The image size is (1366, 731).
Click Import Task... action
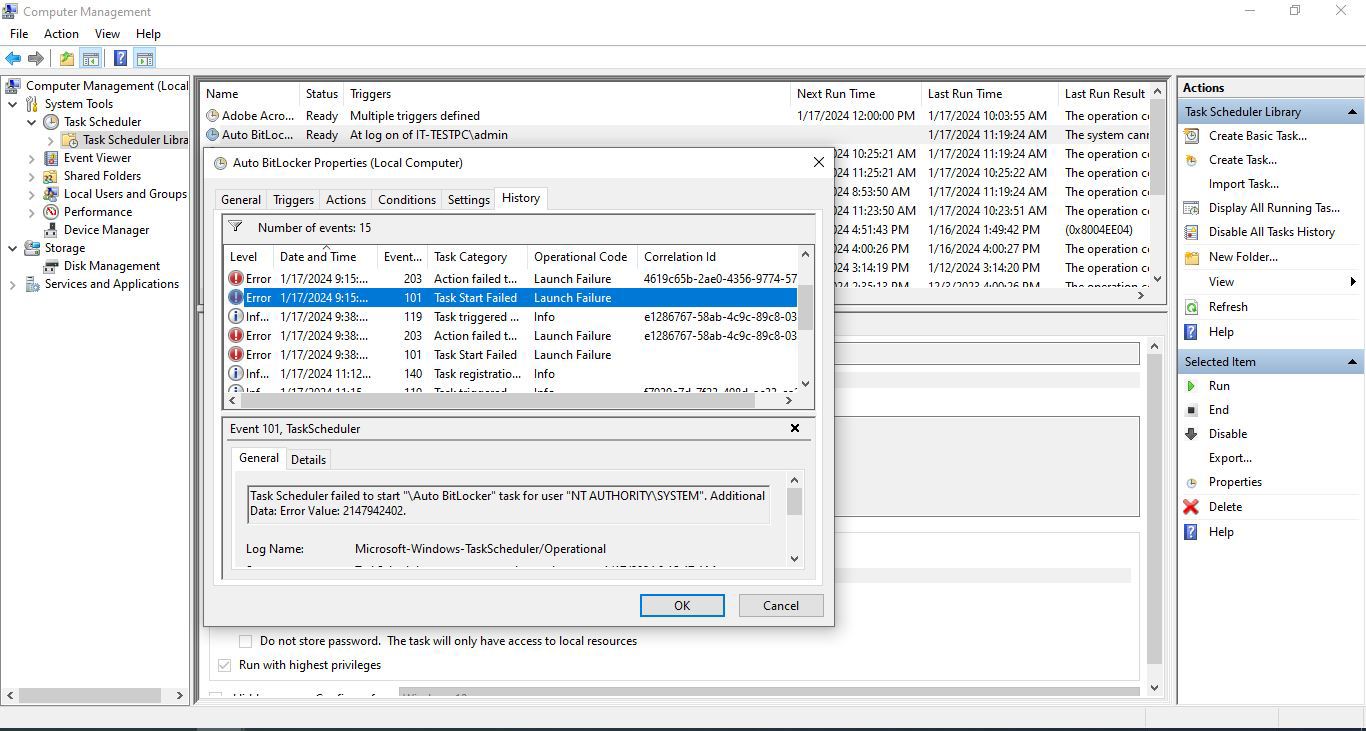point(1243,184)
